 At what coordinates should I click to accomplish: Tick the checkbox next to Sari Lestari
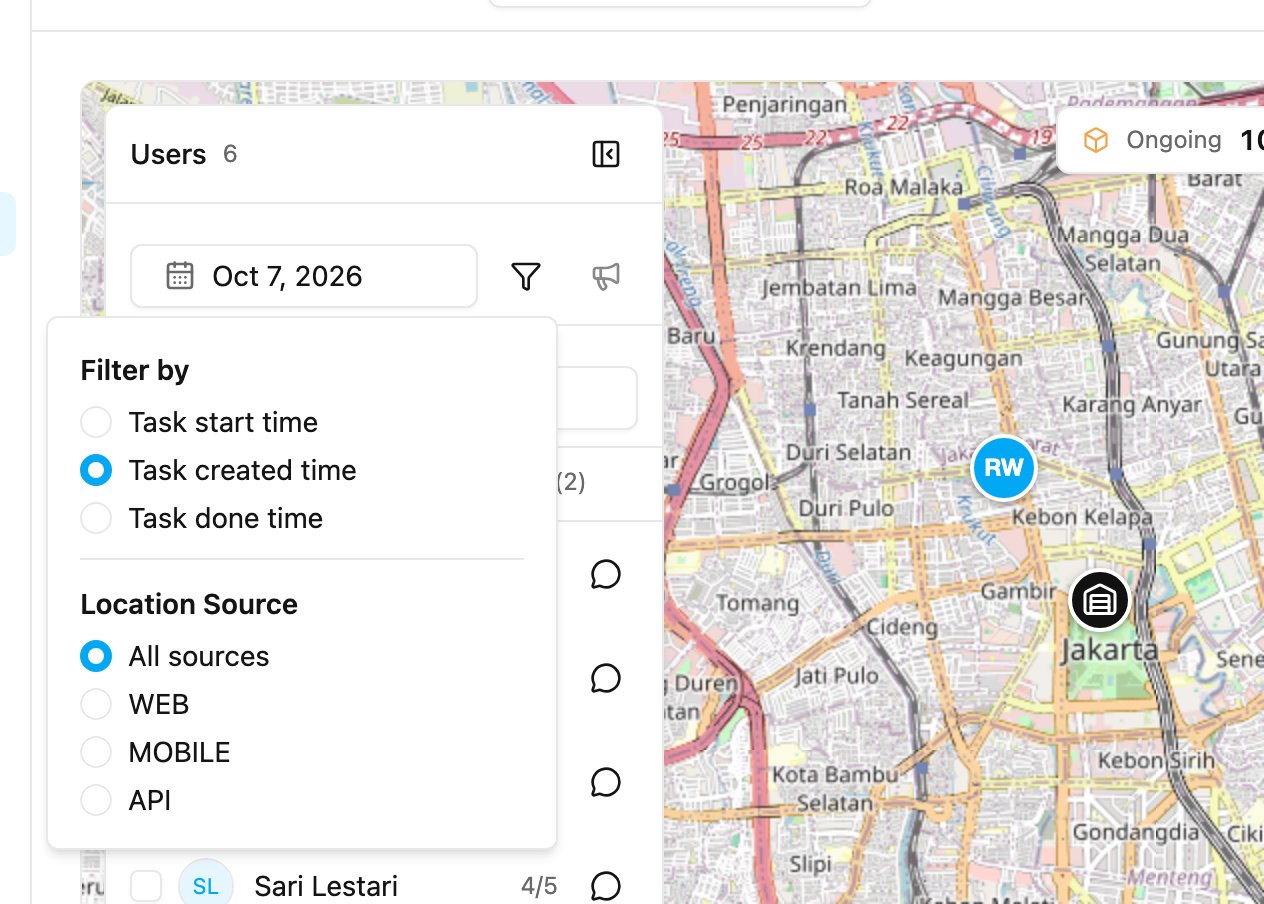(x=146, y=886)
